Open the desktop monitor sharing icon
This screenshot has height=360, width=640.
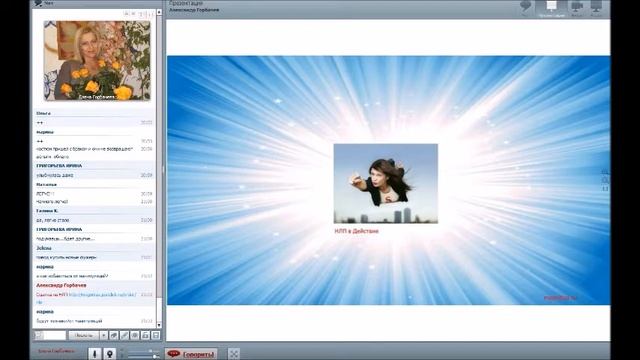pyautogui.click(x=596, y=7)
